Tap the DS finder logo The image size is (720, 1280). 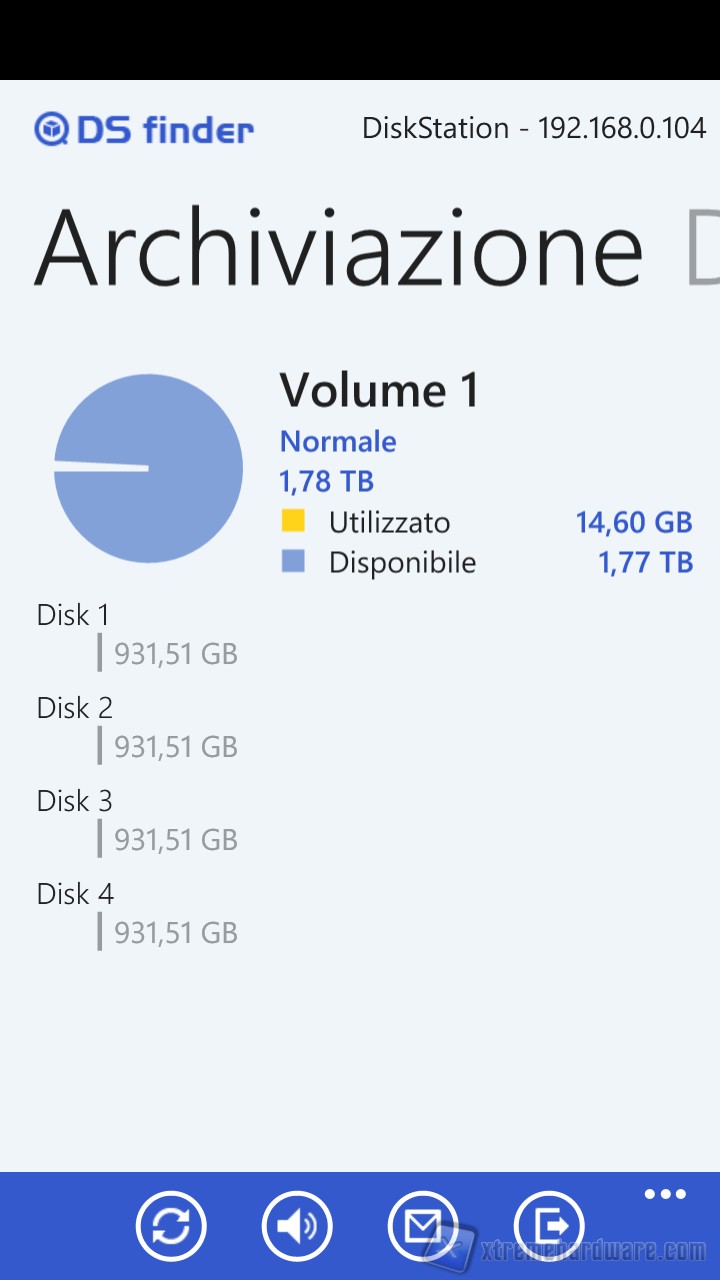144,129
